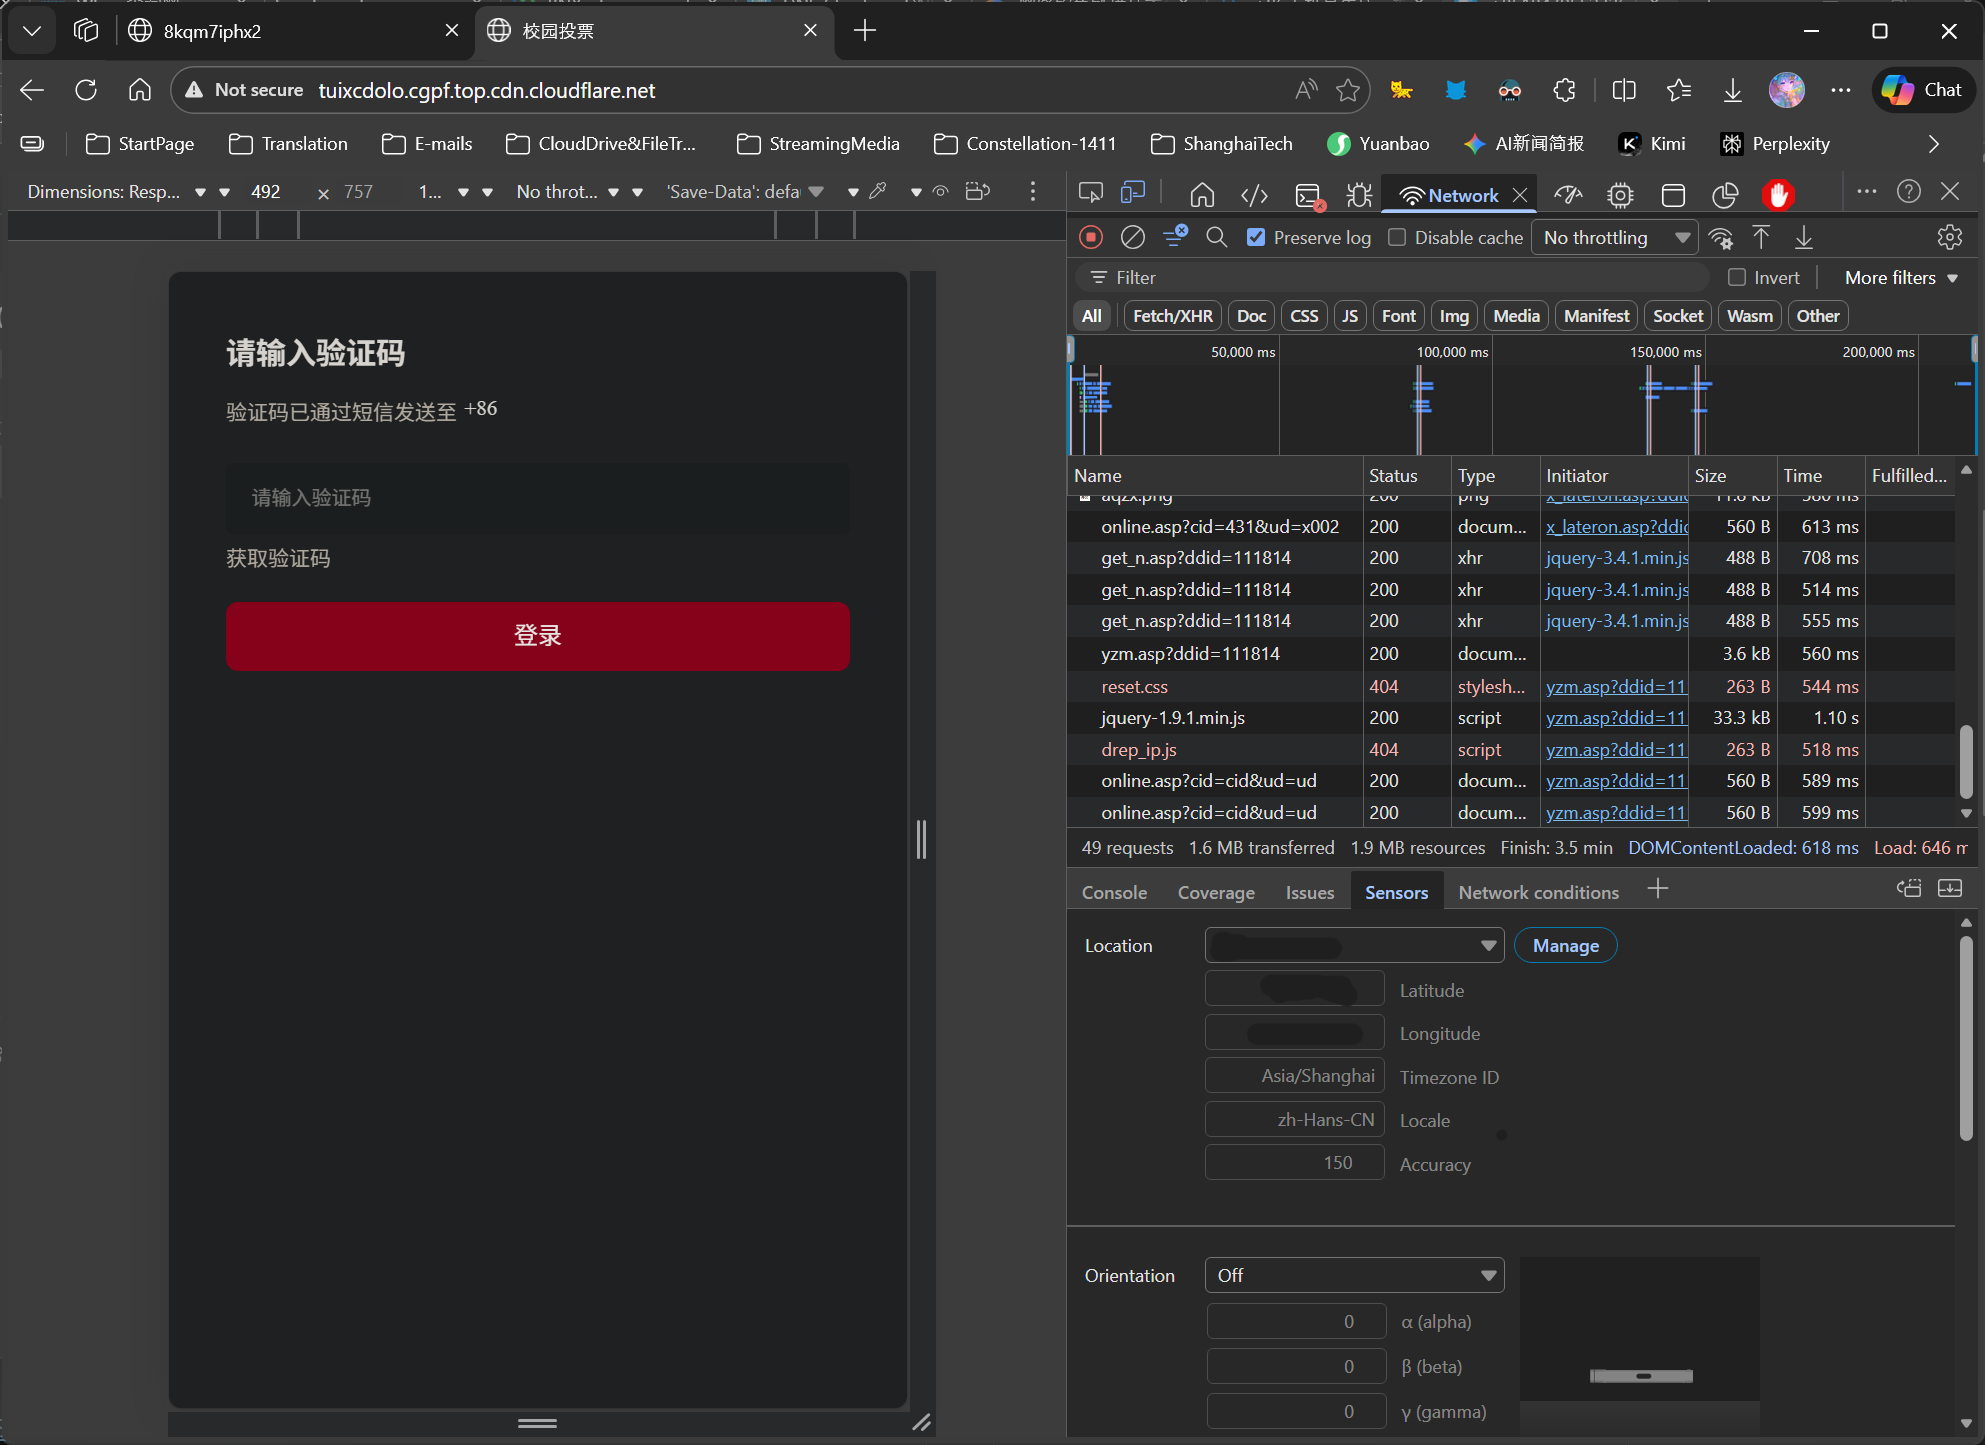1985x1445 pixels.
Task: Switch to the Console drawer tab
Action: click(x=1114, y=892)
